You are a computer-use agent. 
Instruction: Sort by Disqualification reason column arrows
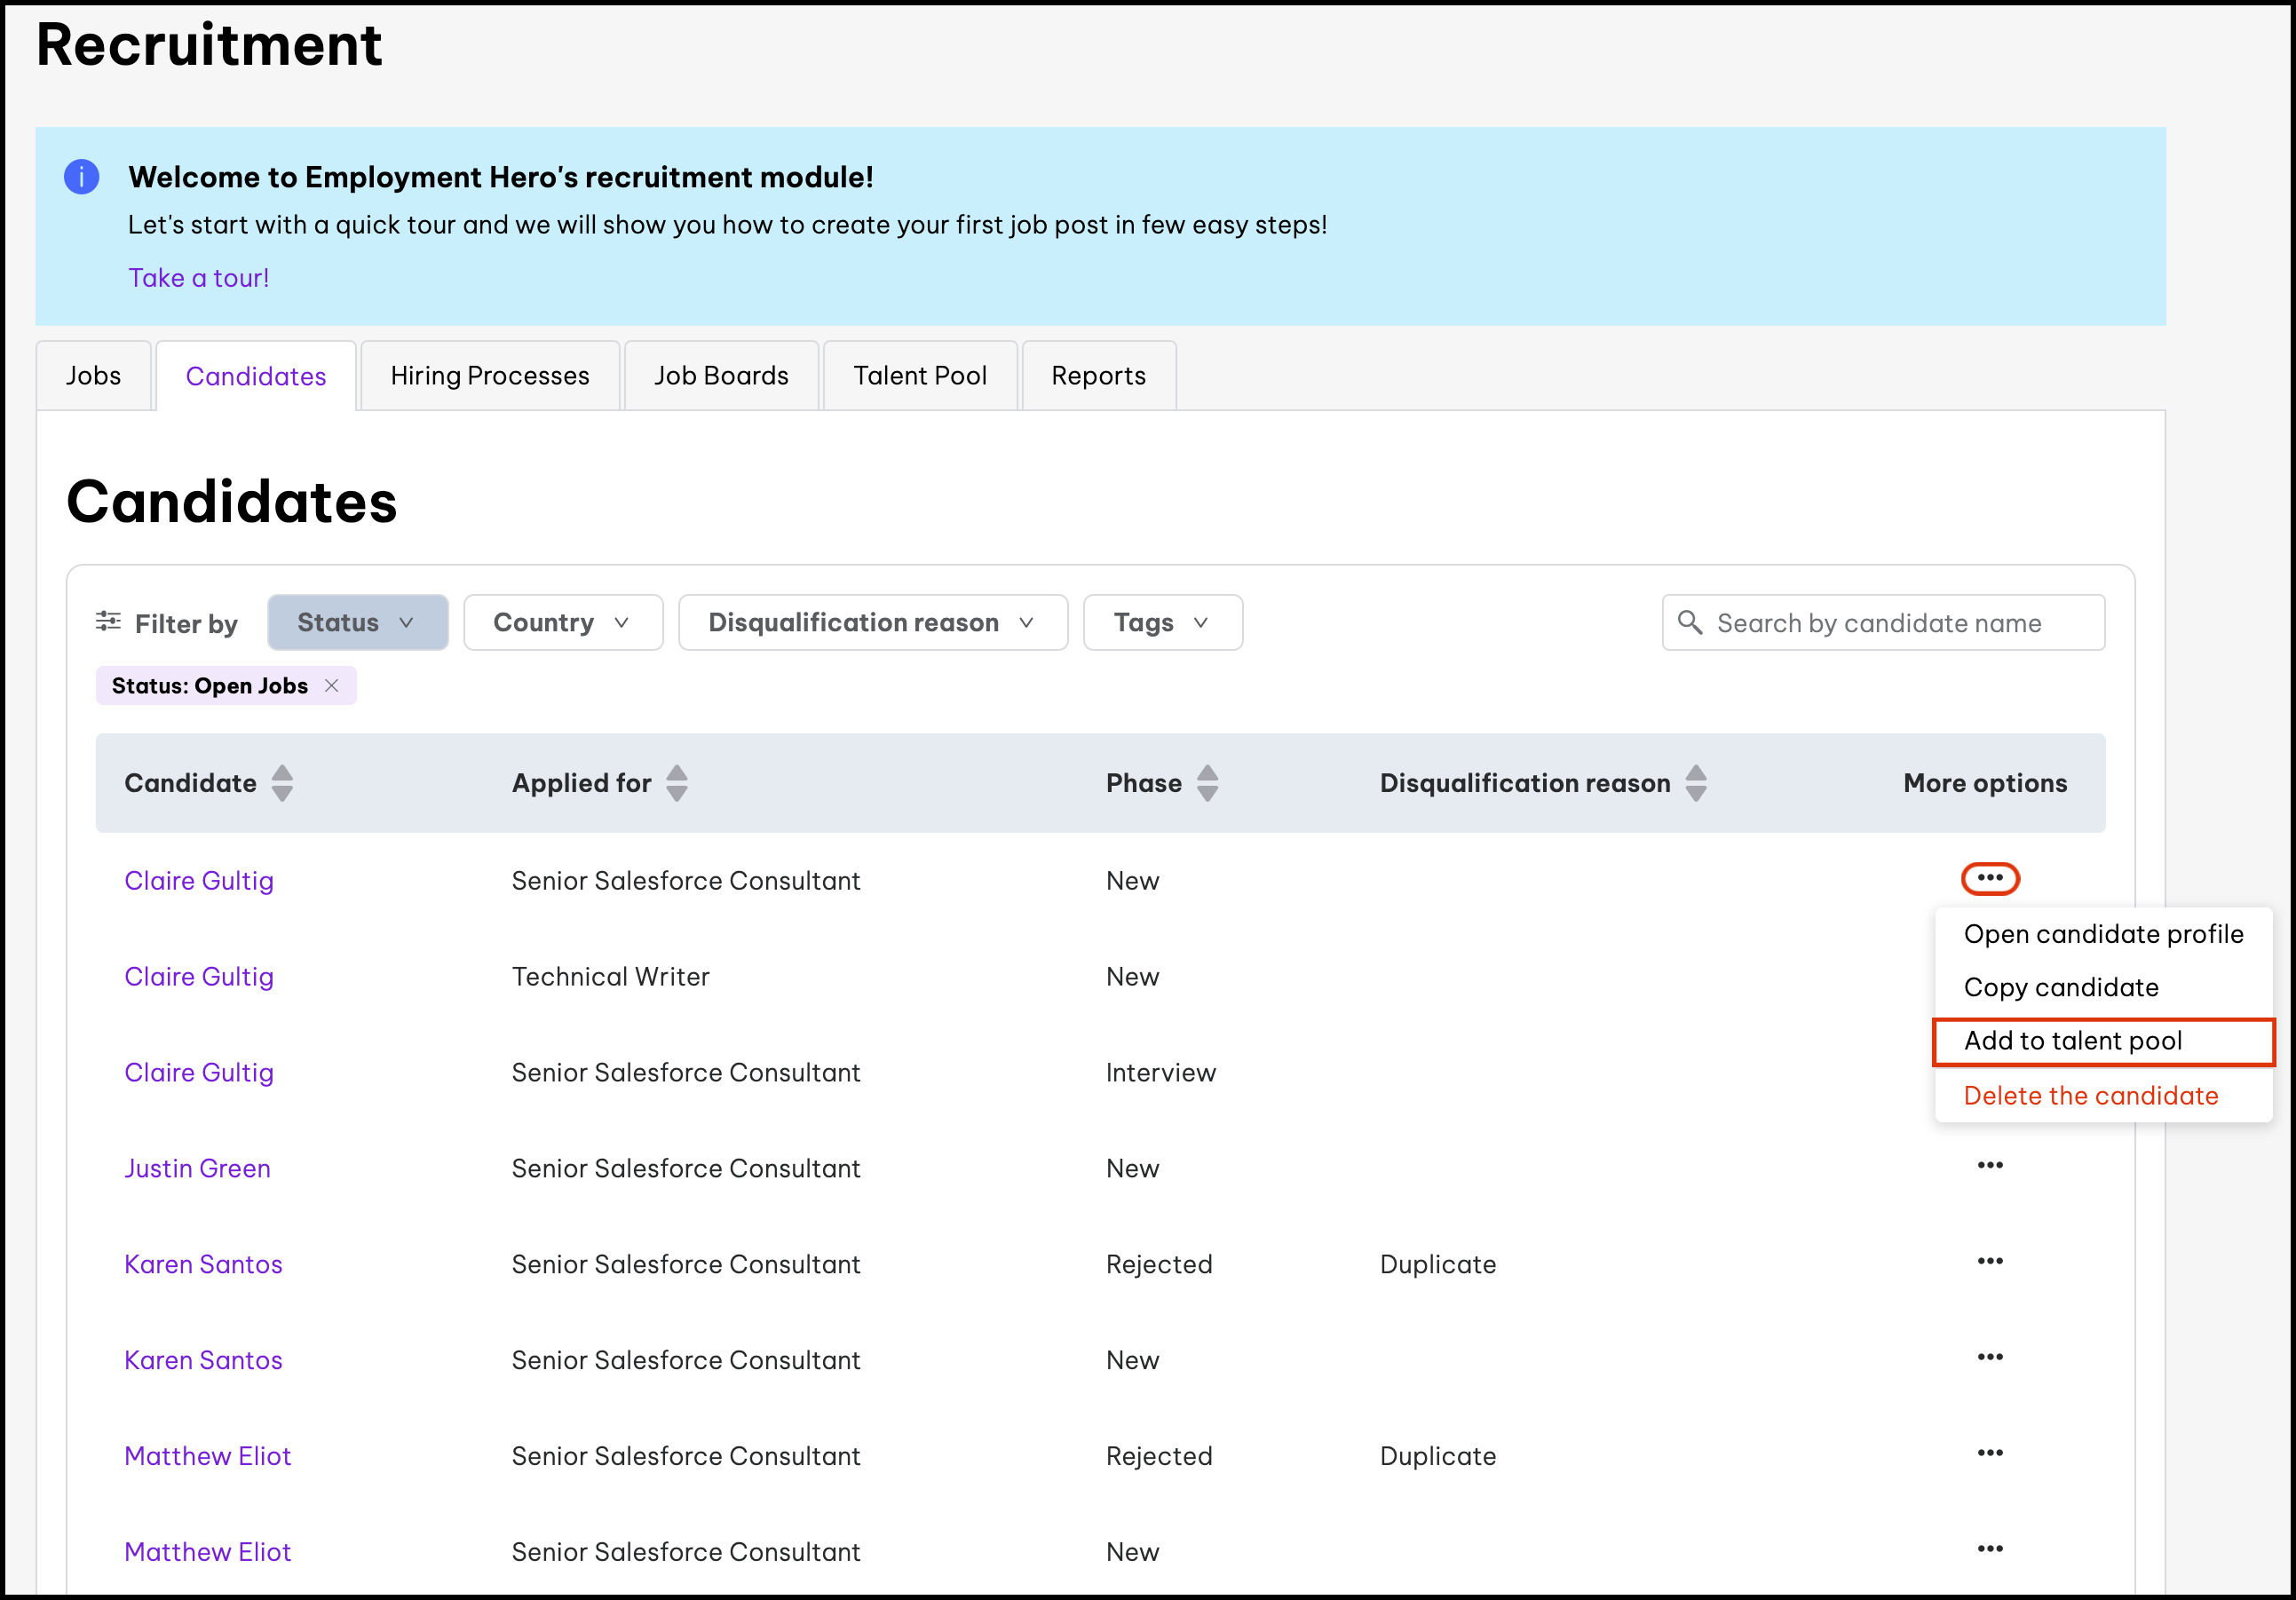pos(1695,782)
